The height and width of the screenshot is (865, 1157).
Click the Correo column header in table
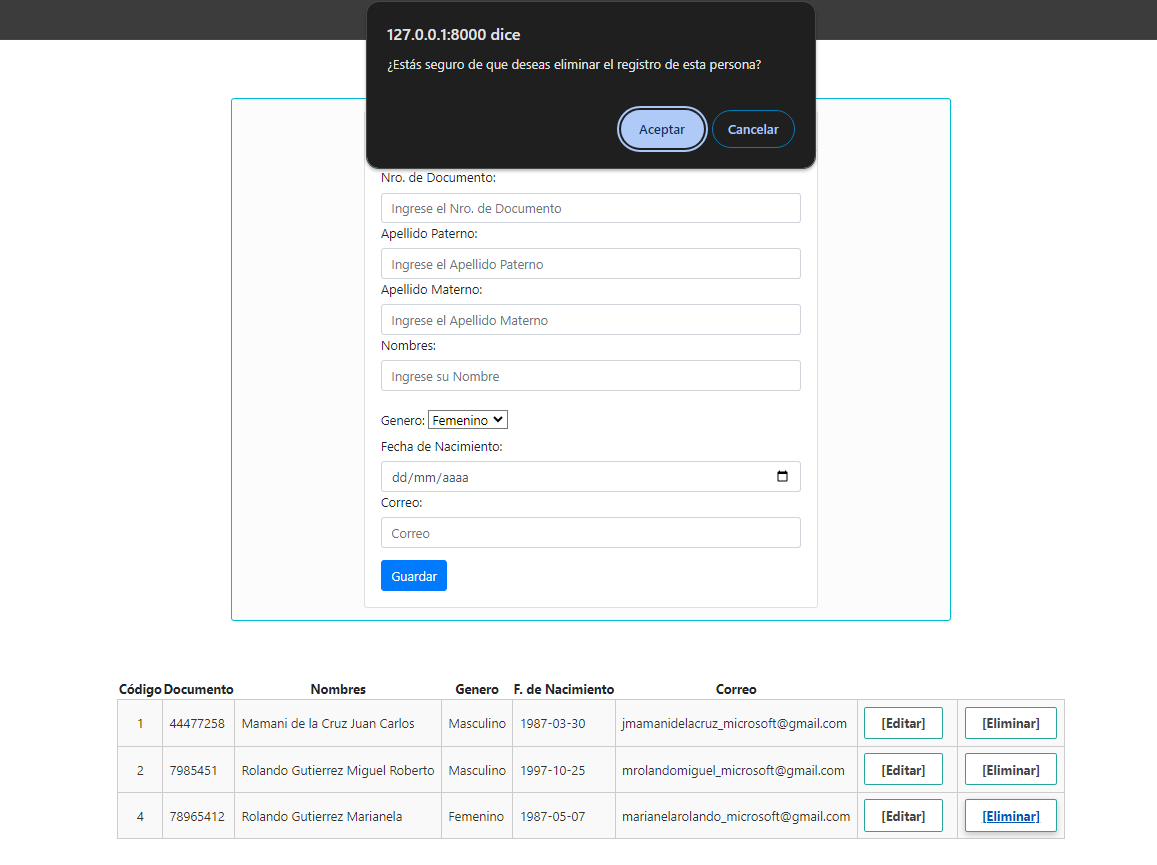click(x=736, y=689)
